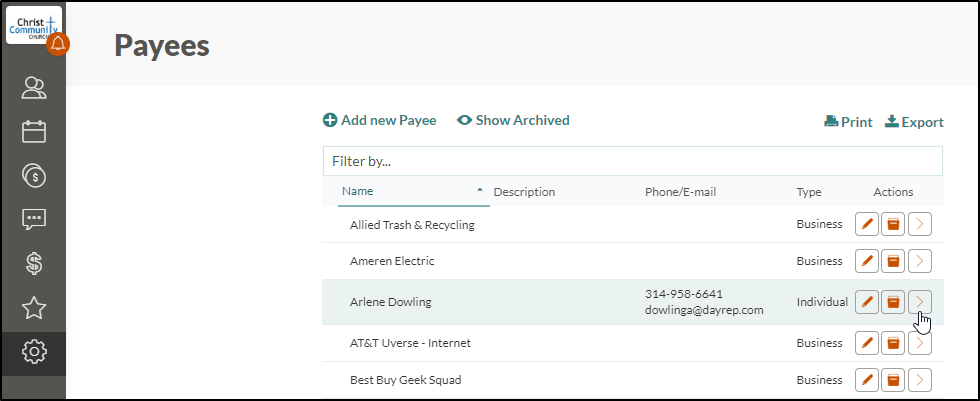Click the Add new Payee link

pos(379,120)
